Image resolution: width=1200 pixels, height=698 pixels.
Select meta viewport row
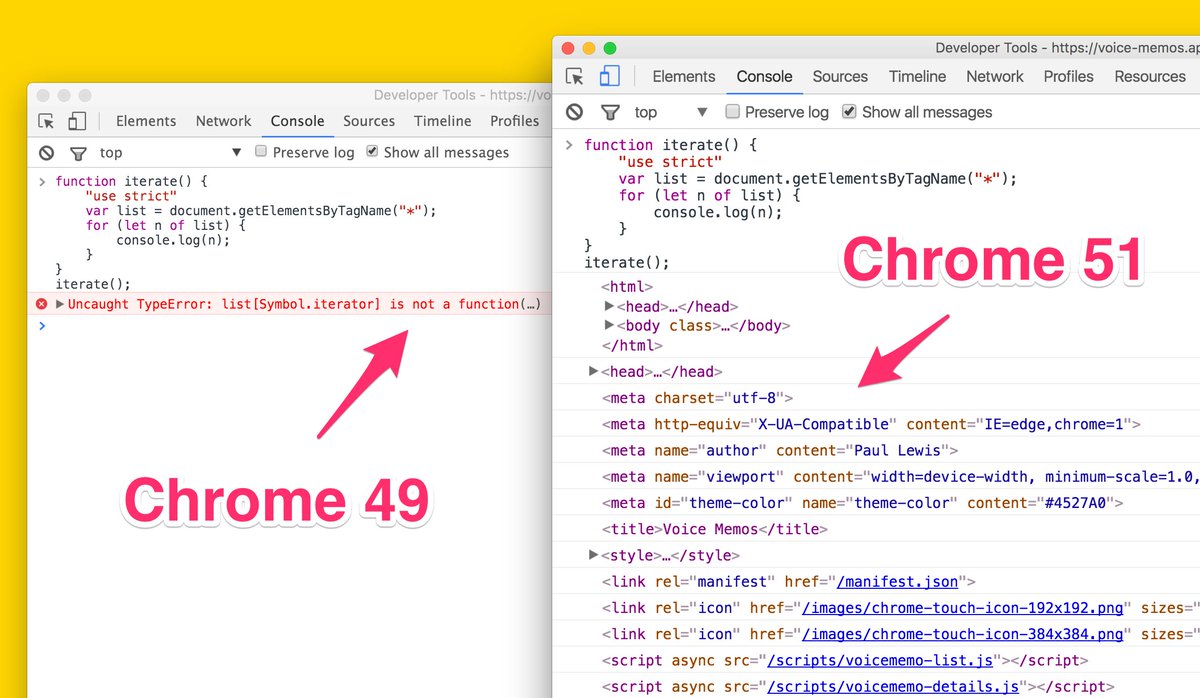(876, 476)
